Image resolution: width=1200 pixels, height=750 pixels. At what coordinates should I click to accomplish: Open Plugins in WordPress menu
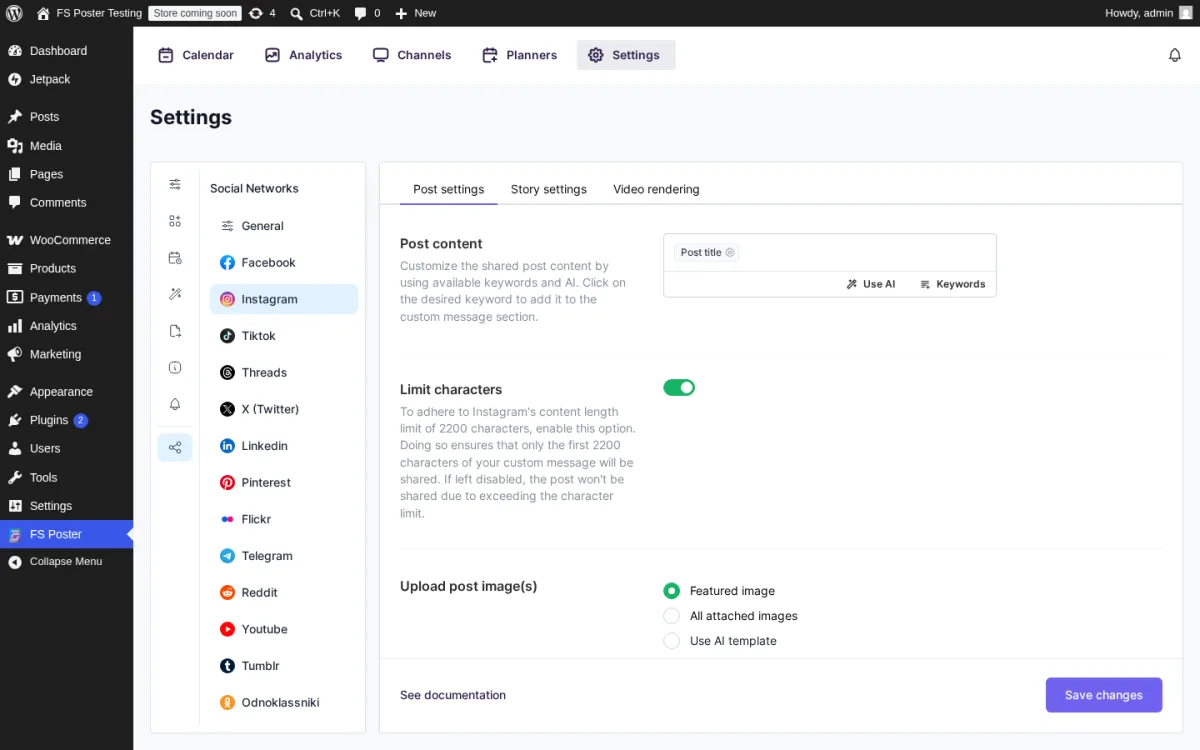[66, 420]
